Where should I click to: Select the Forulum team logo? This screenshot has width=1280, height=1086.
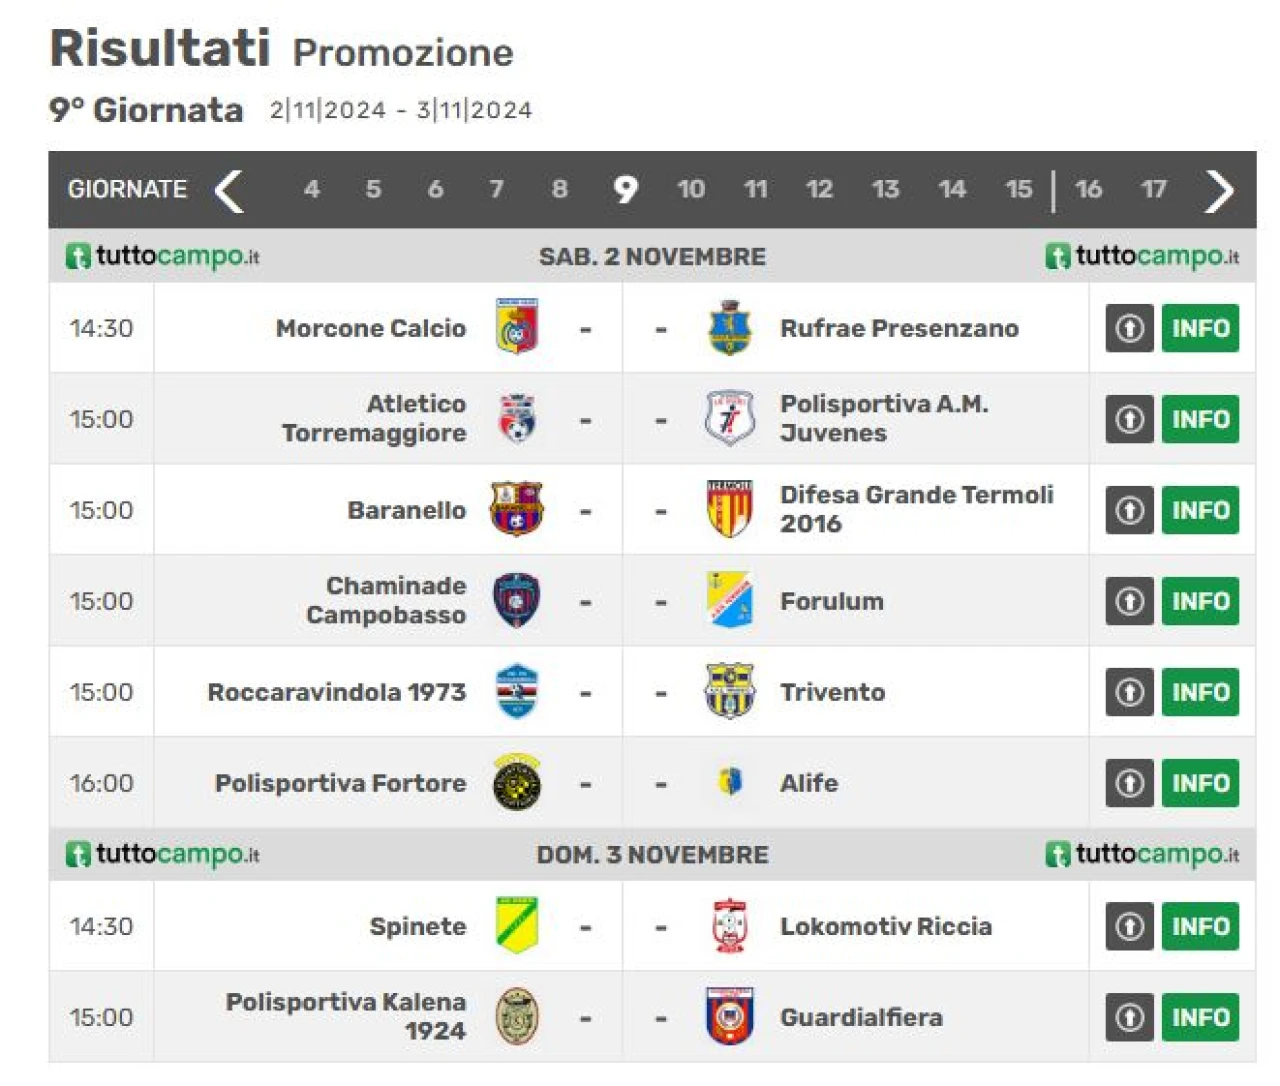click(730, 600)
